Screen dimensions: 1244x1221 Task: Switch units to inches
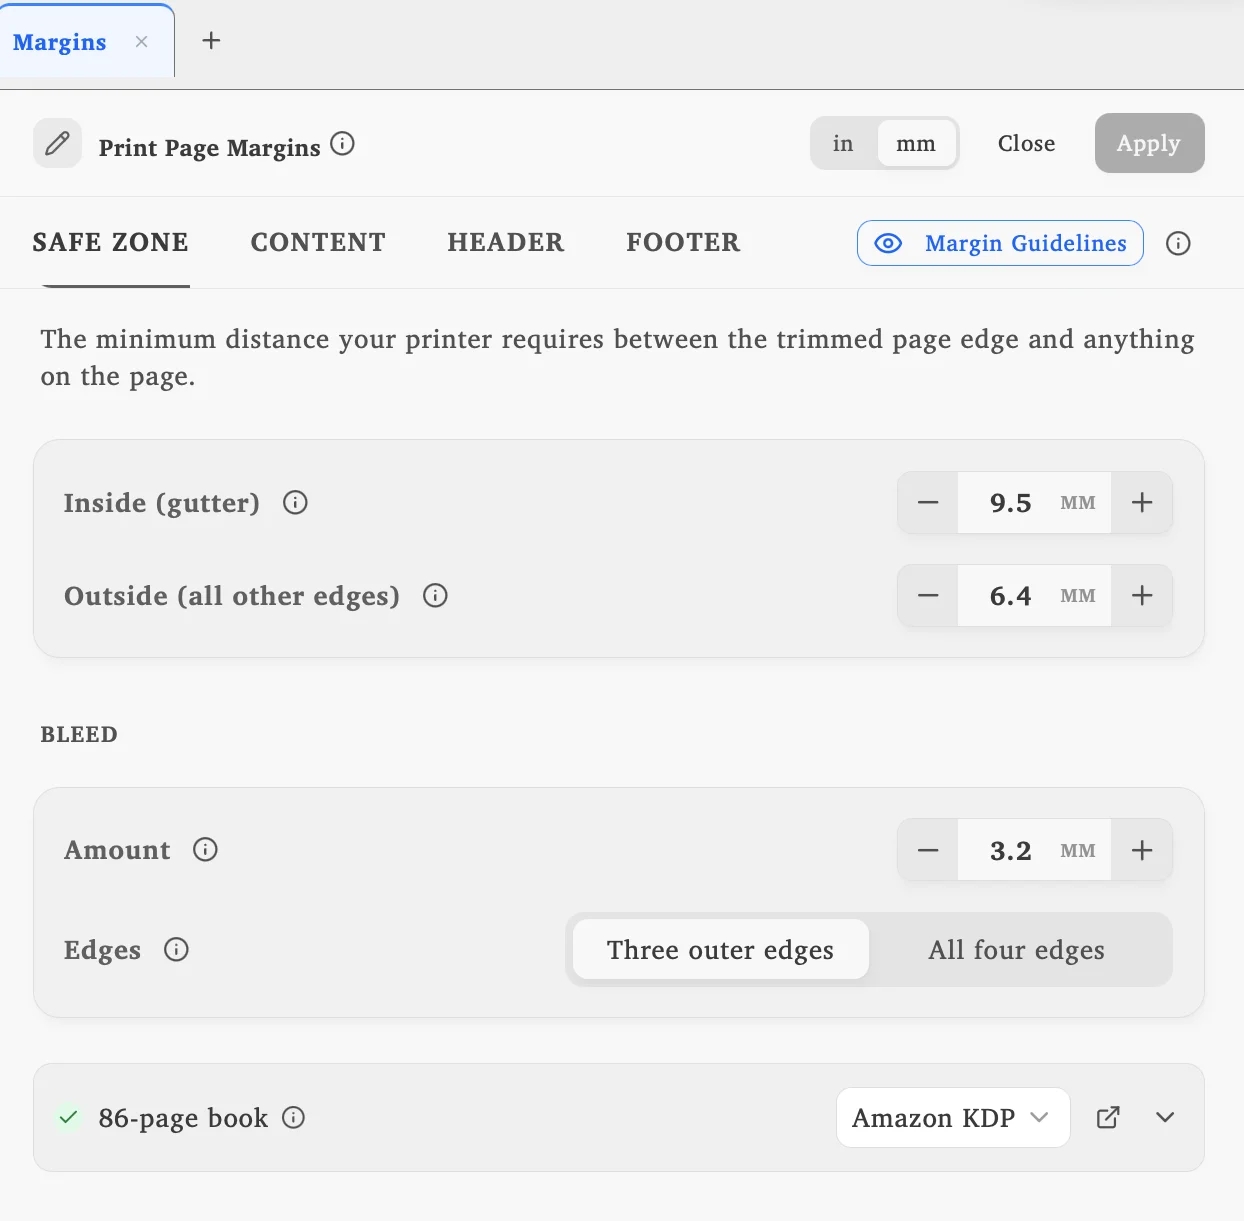843,143
